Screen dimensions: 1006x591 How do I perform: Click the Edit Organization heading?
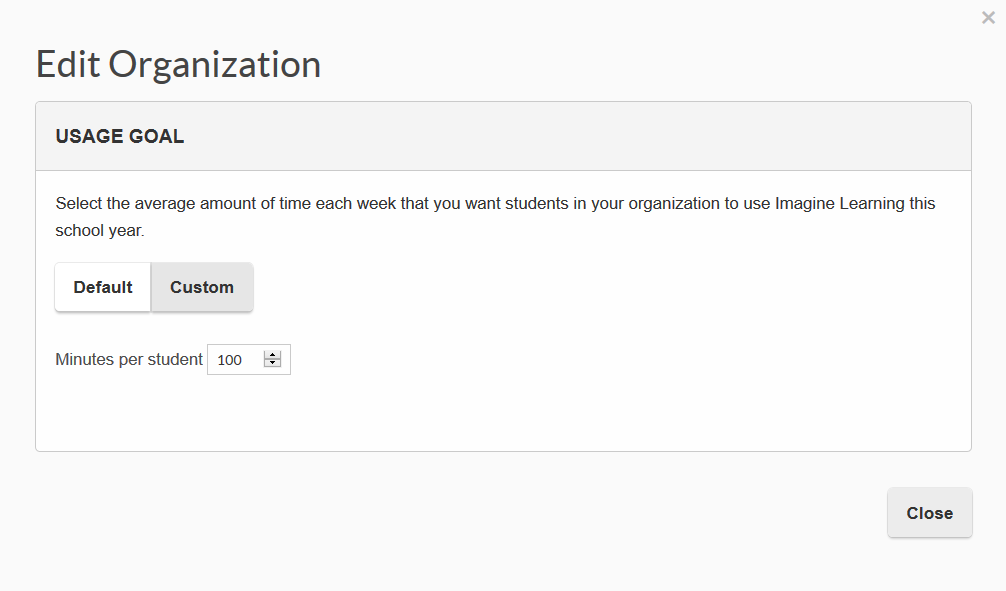[x=178, y=64]
